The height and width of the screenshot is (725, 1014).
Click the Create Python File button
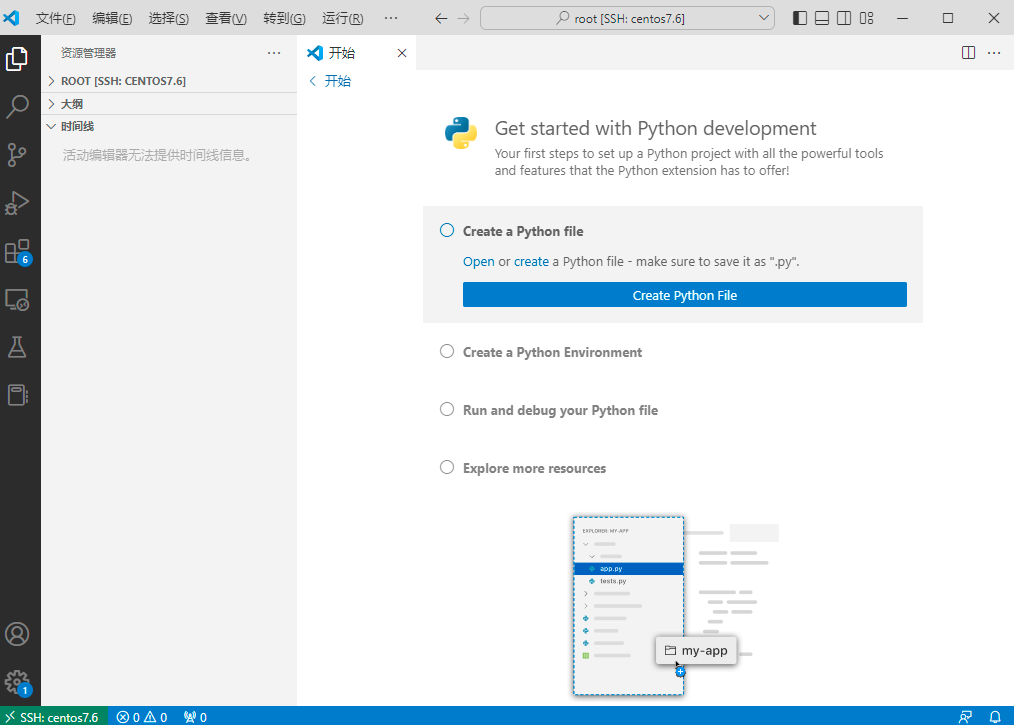(x=684, y=295)
